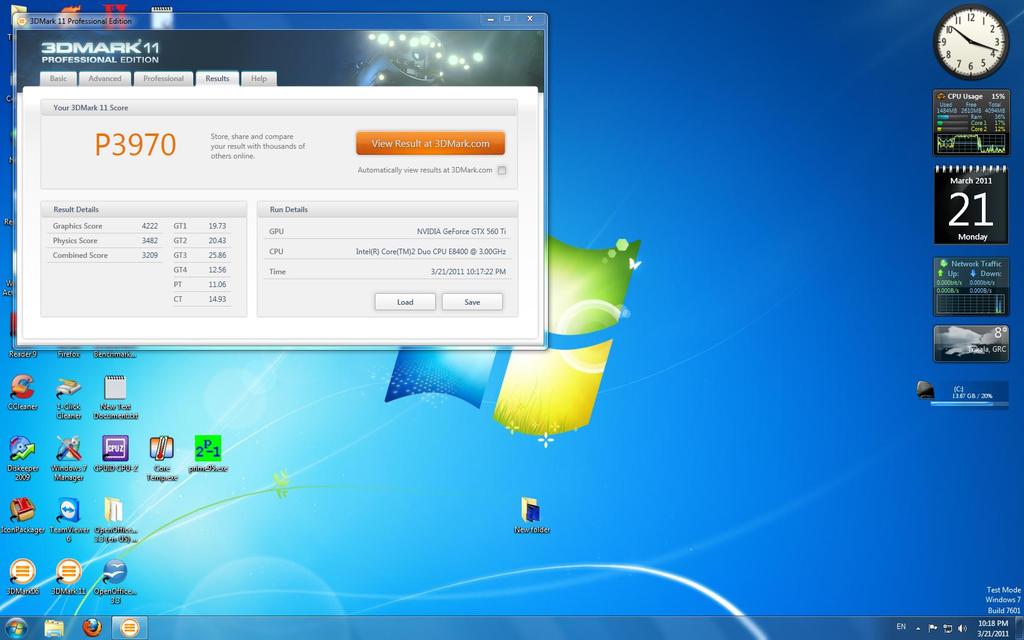
Task: Click CT result 14.93
Action: pos(217,299)
